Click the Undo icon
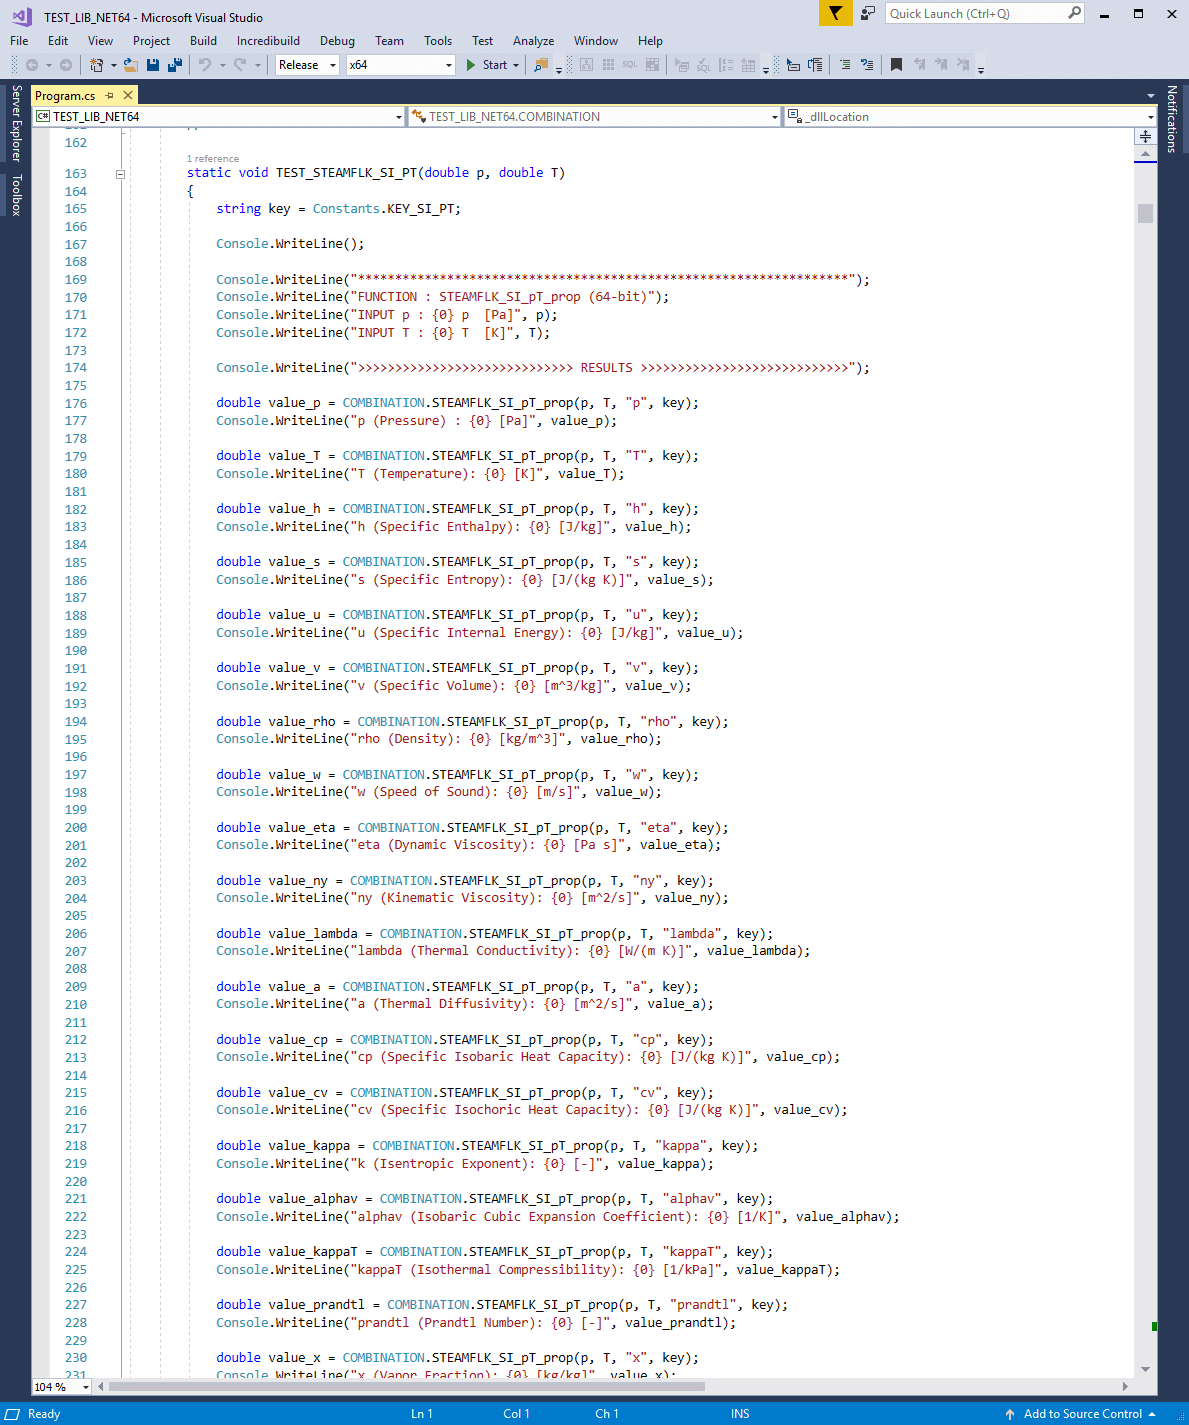 pyautogui.click(x=203, y=65)
